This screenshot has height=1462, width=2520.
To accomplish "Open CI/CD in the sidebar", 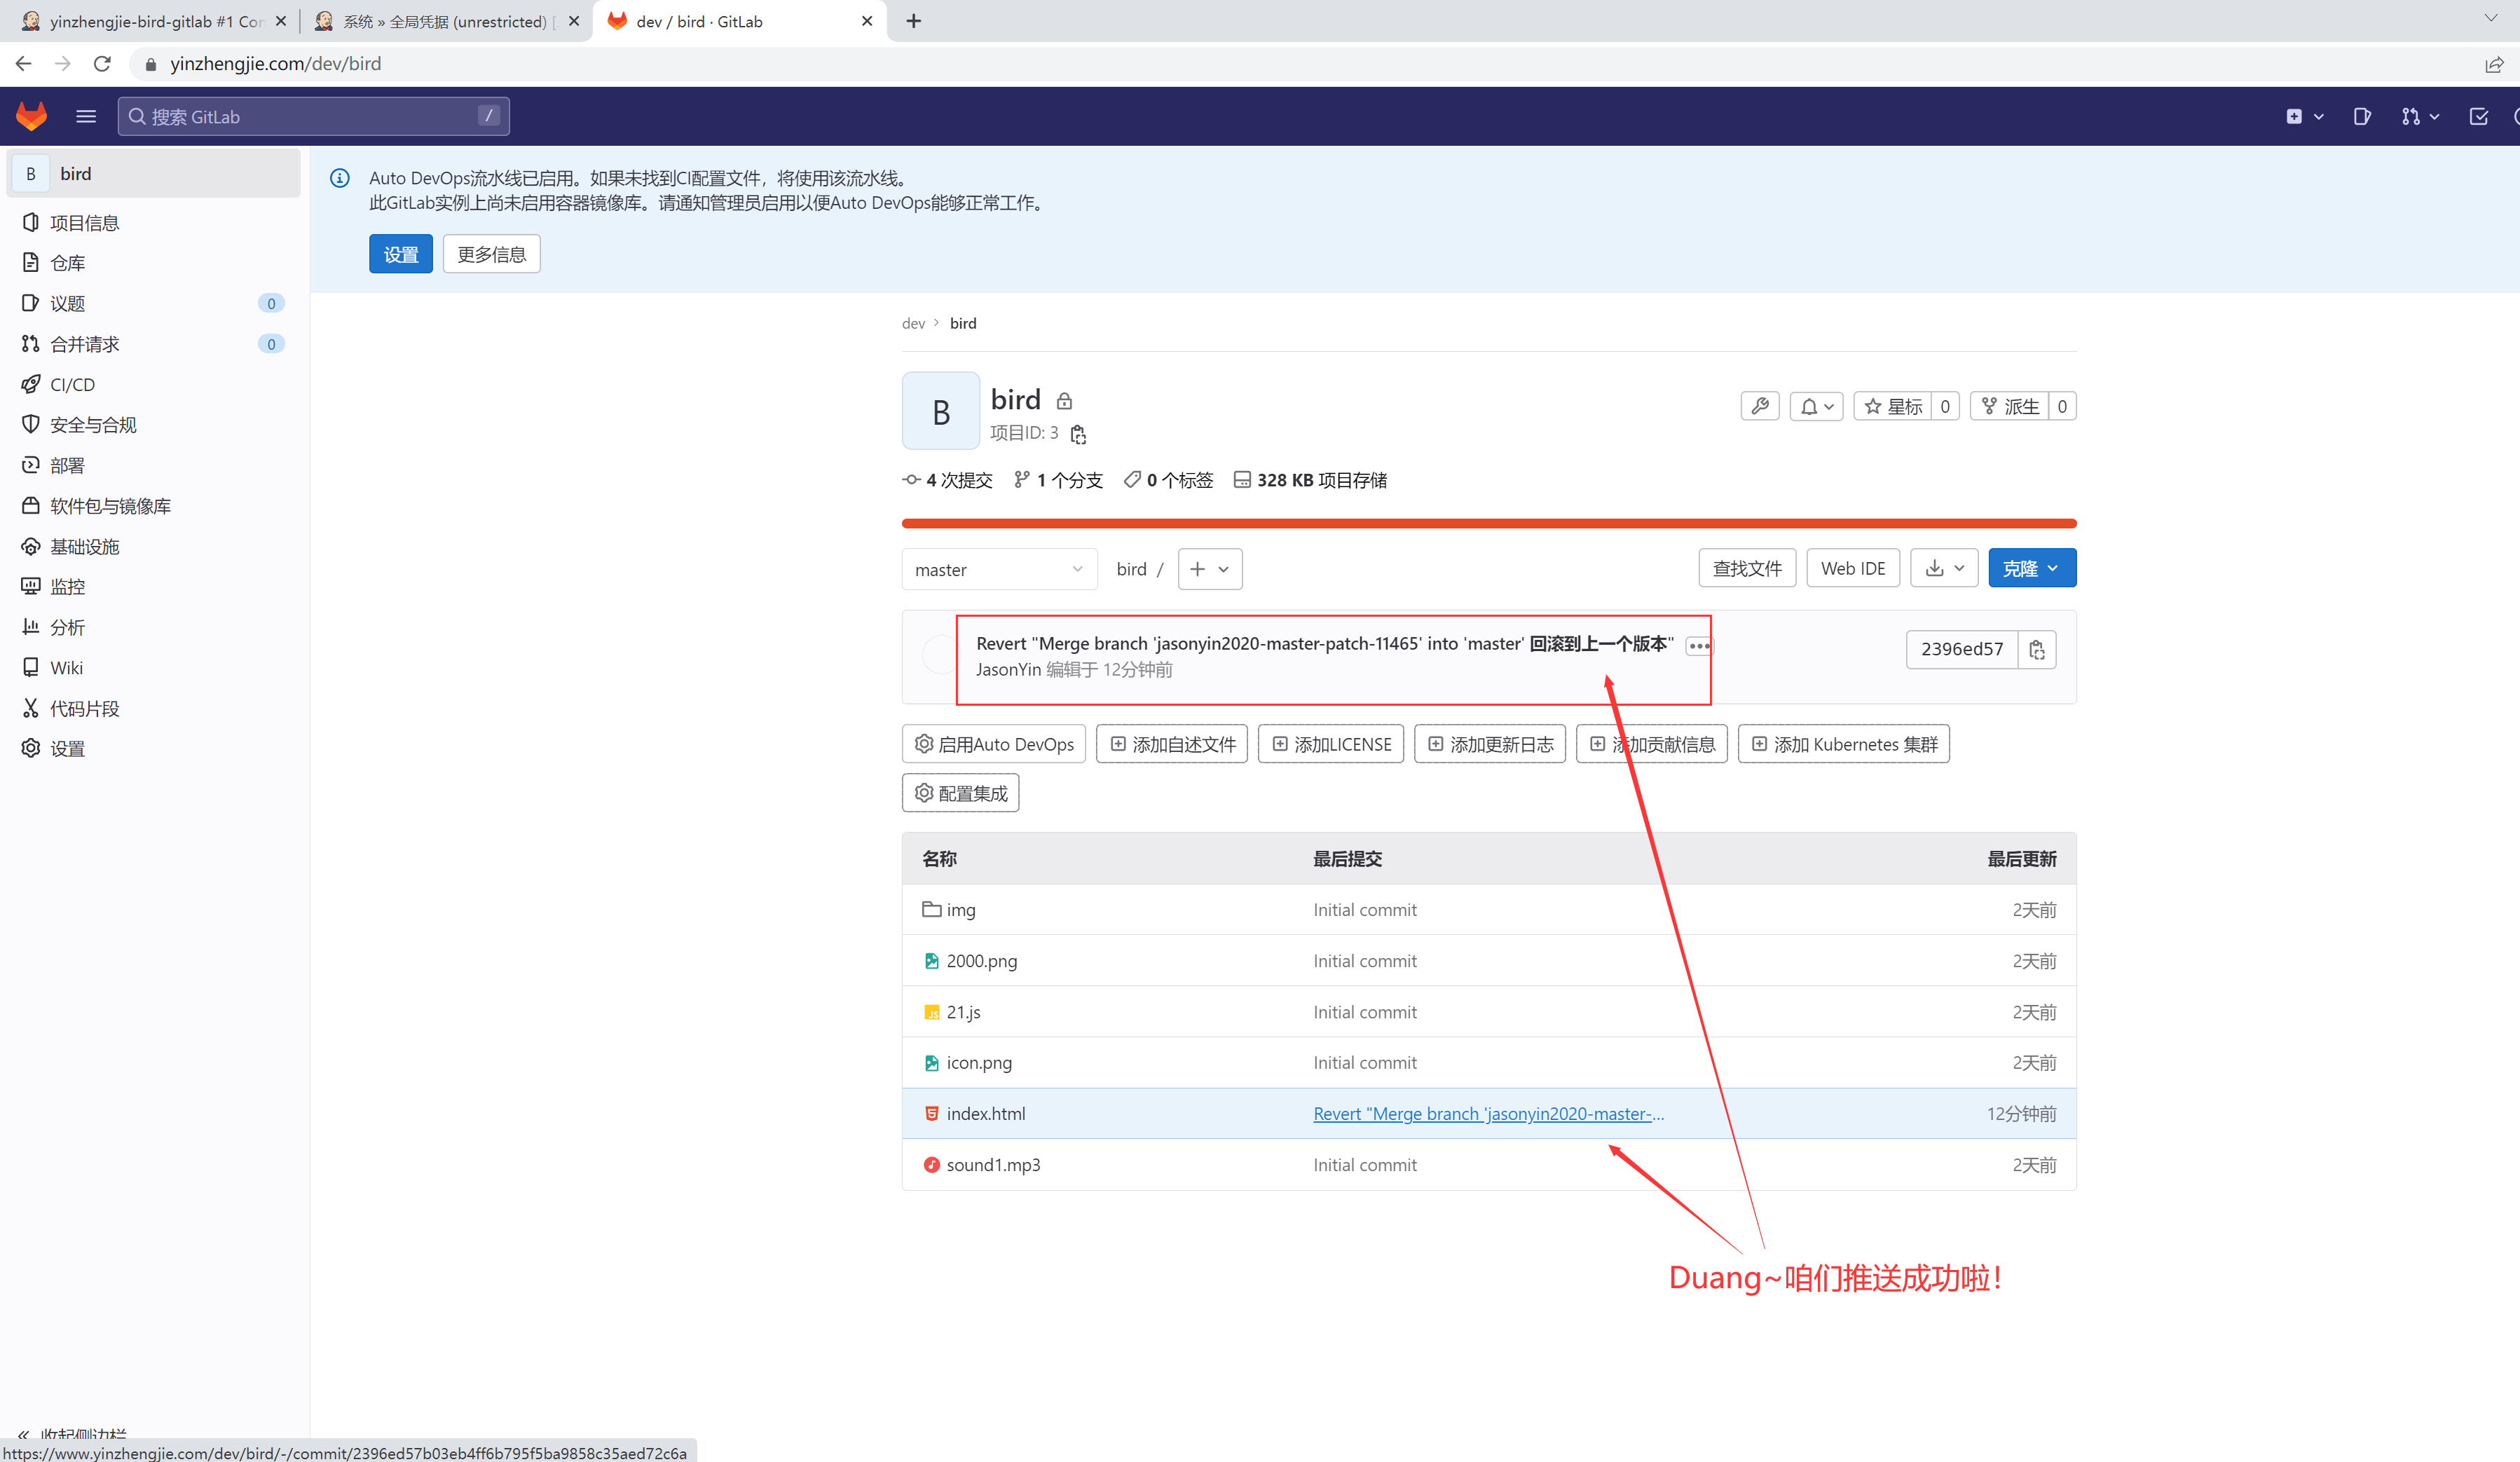I will pos(72,384).
